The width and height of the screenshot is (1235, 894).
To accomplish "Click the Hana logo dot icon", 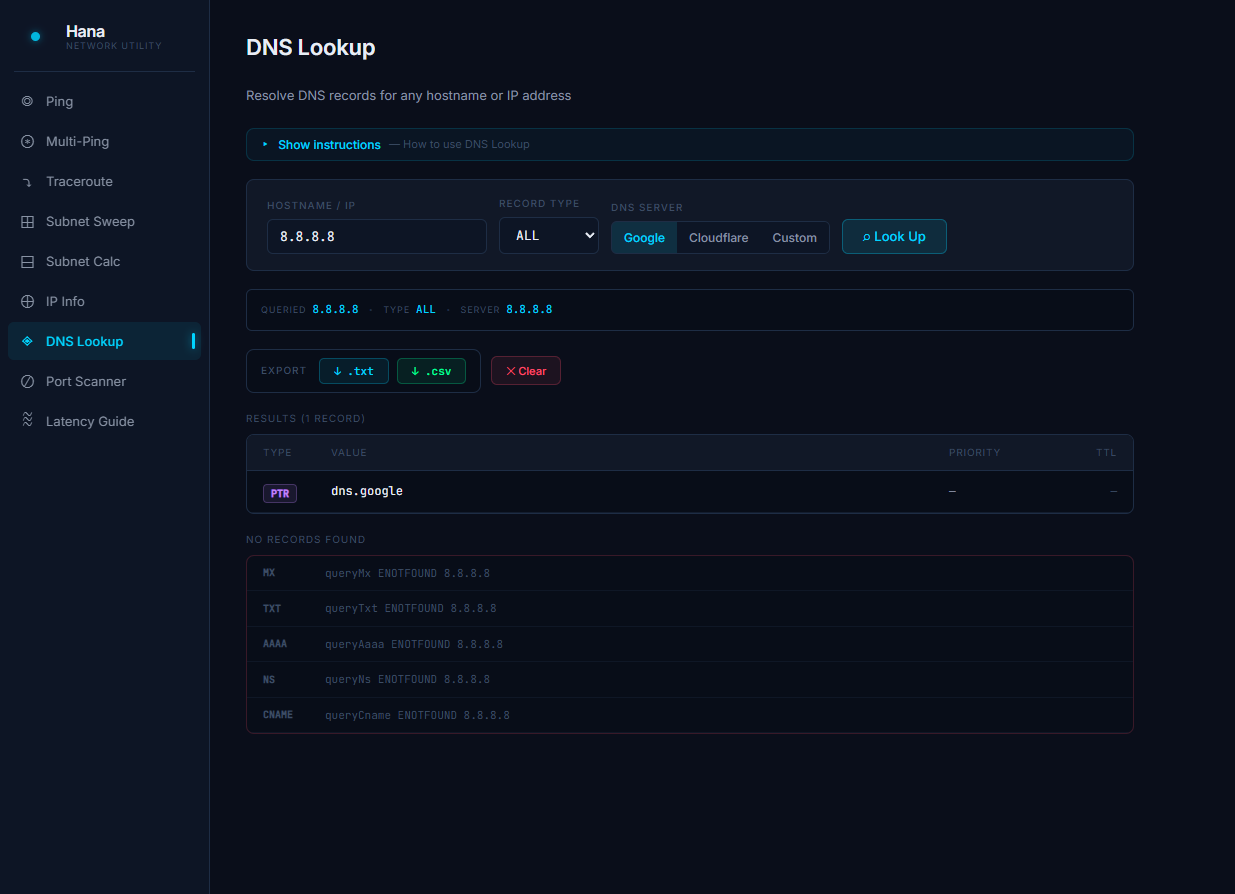I will point(36,37).
